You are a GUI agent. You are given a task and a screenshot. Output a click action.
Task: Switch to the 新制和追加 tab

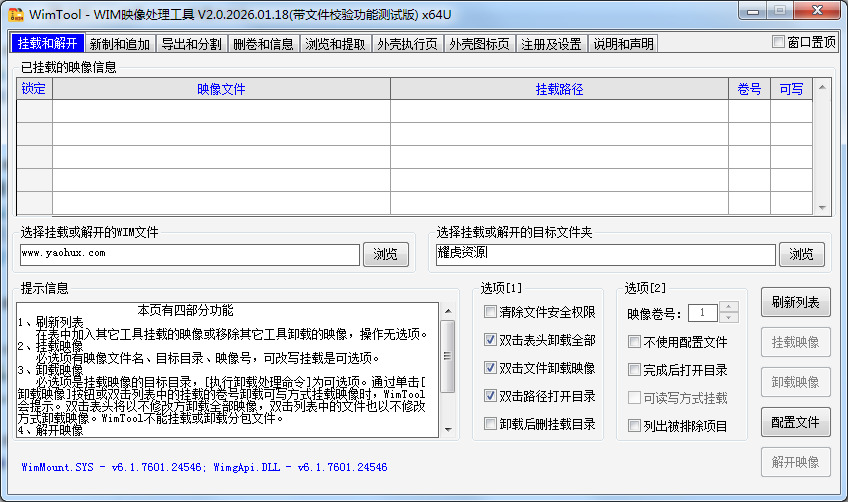coord(119,44)
